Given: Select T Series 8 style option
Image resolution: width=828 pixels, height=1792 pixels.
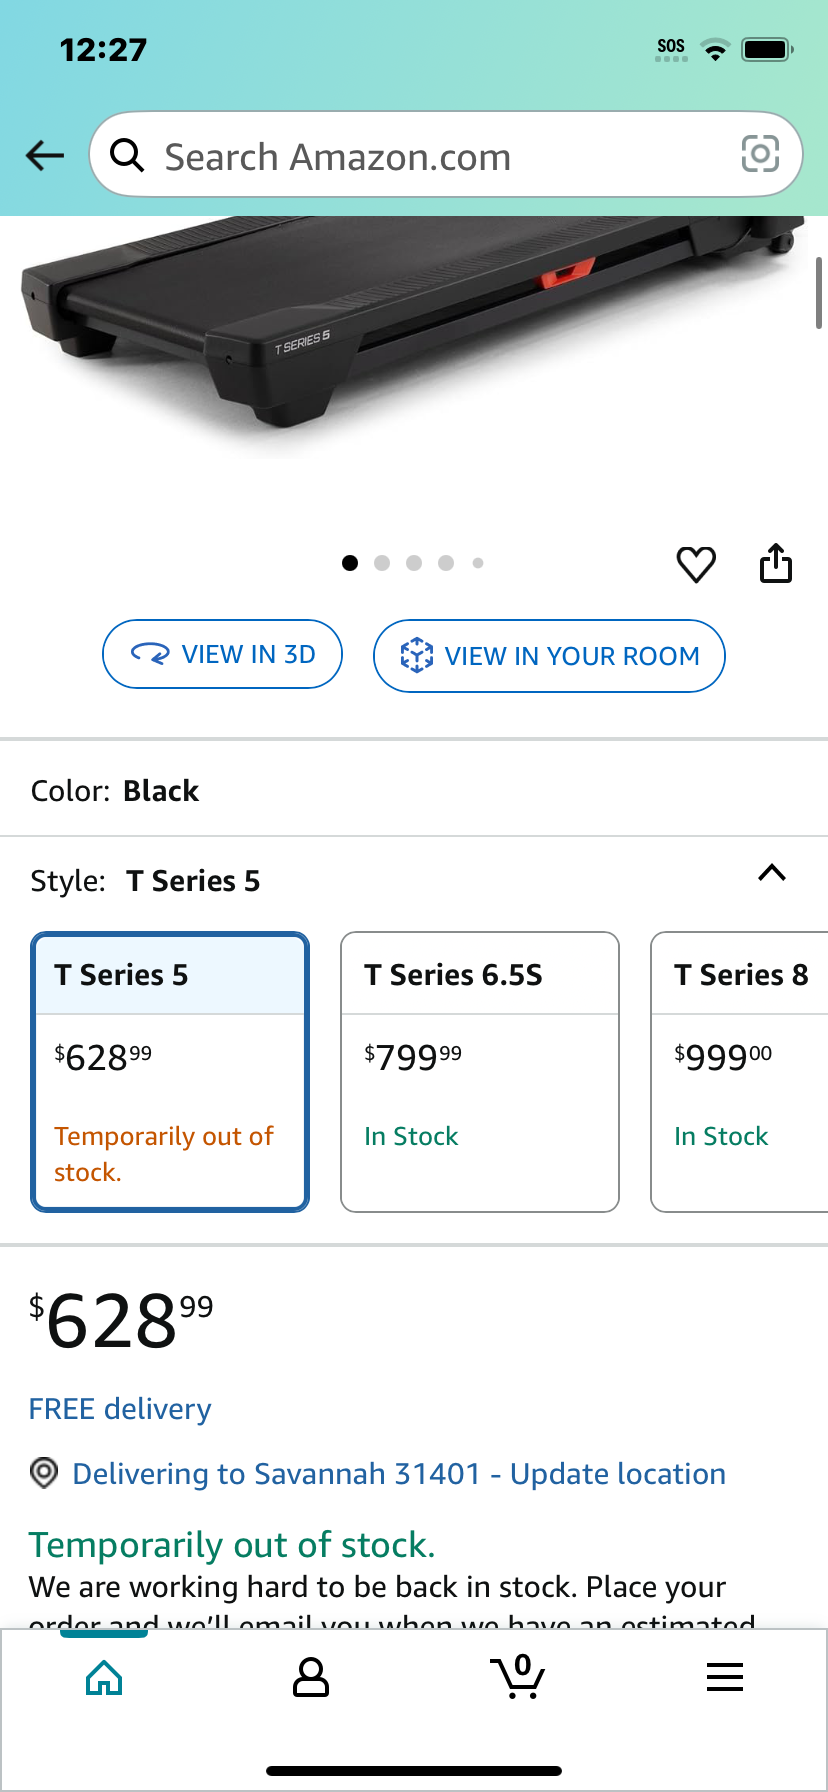Looking at the screenshot, I should point(740,1072).
